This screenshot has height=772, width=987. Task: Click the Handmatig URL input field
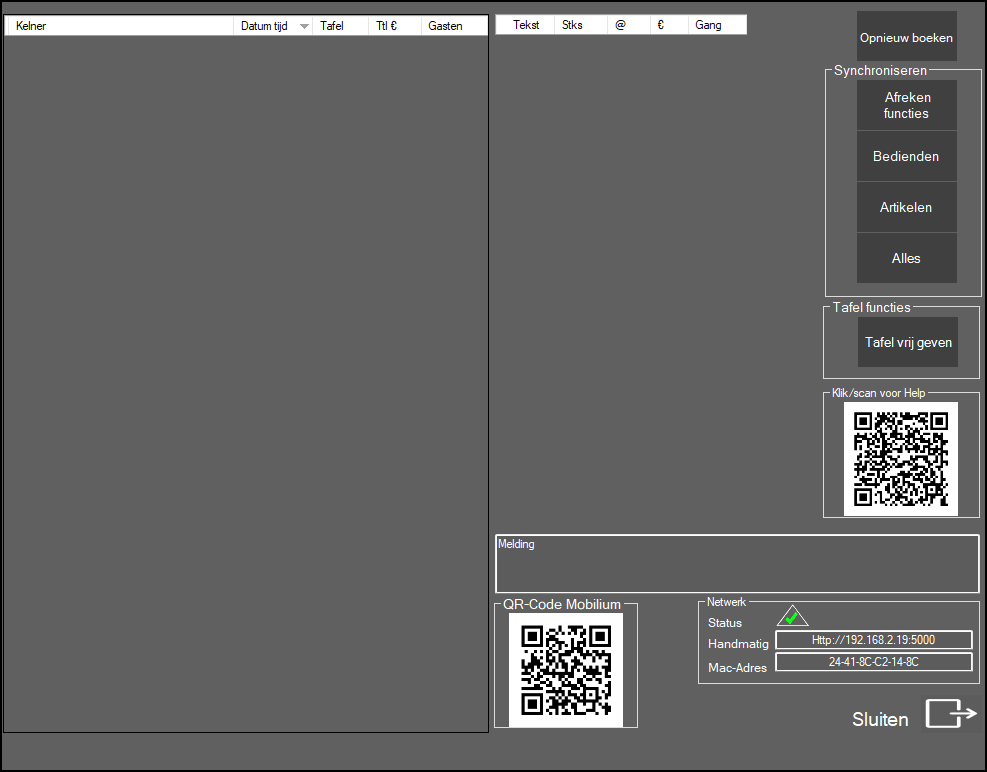[874, 640]
